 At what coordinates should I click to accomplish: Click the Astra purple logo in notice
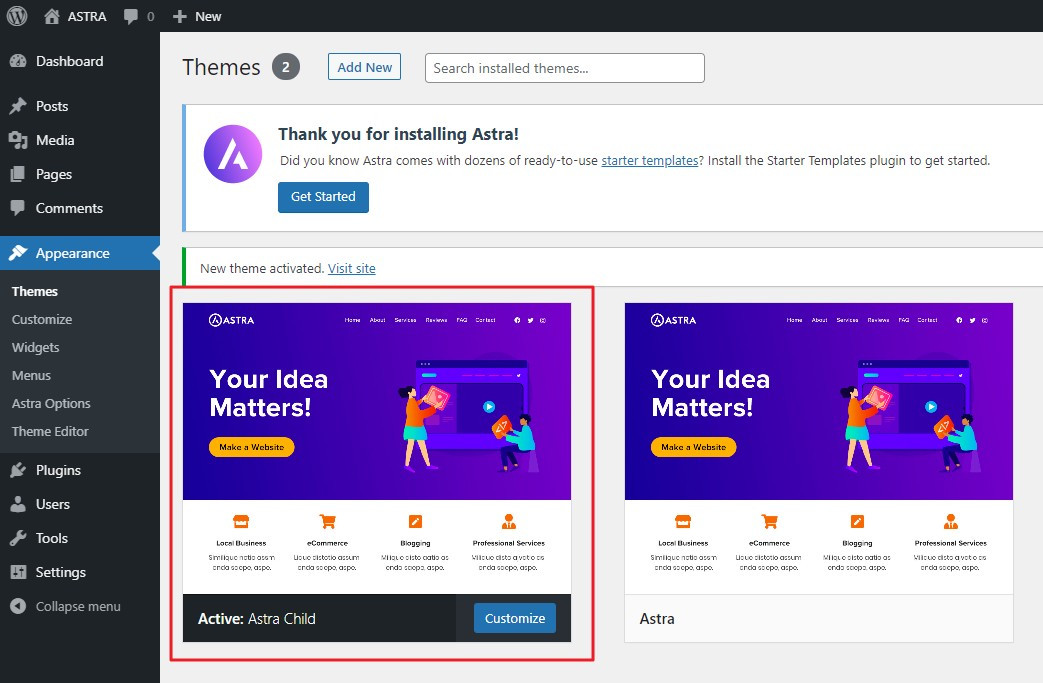pyautogui.click(x=233, y=154)
